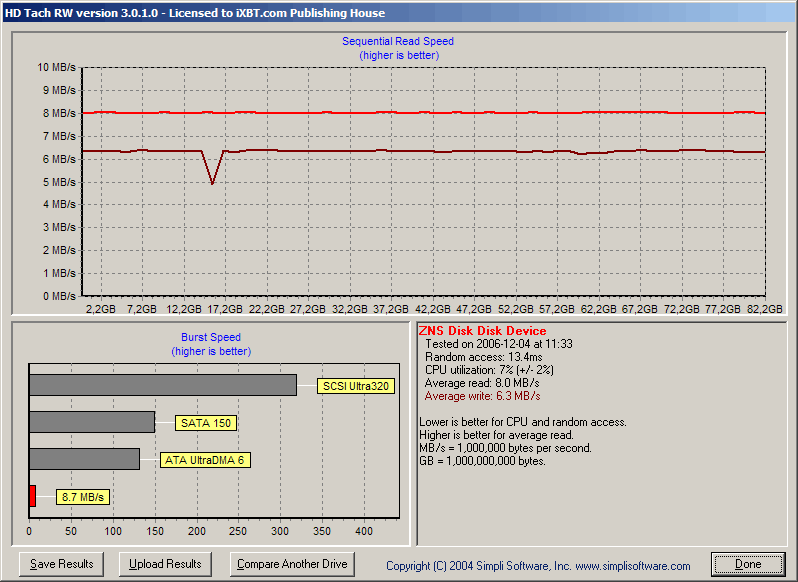The height and width of the screenshot is (582, 798).
Task: Click the 400 burst axis label
Action: (364, 531)
